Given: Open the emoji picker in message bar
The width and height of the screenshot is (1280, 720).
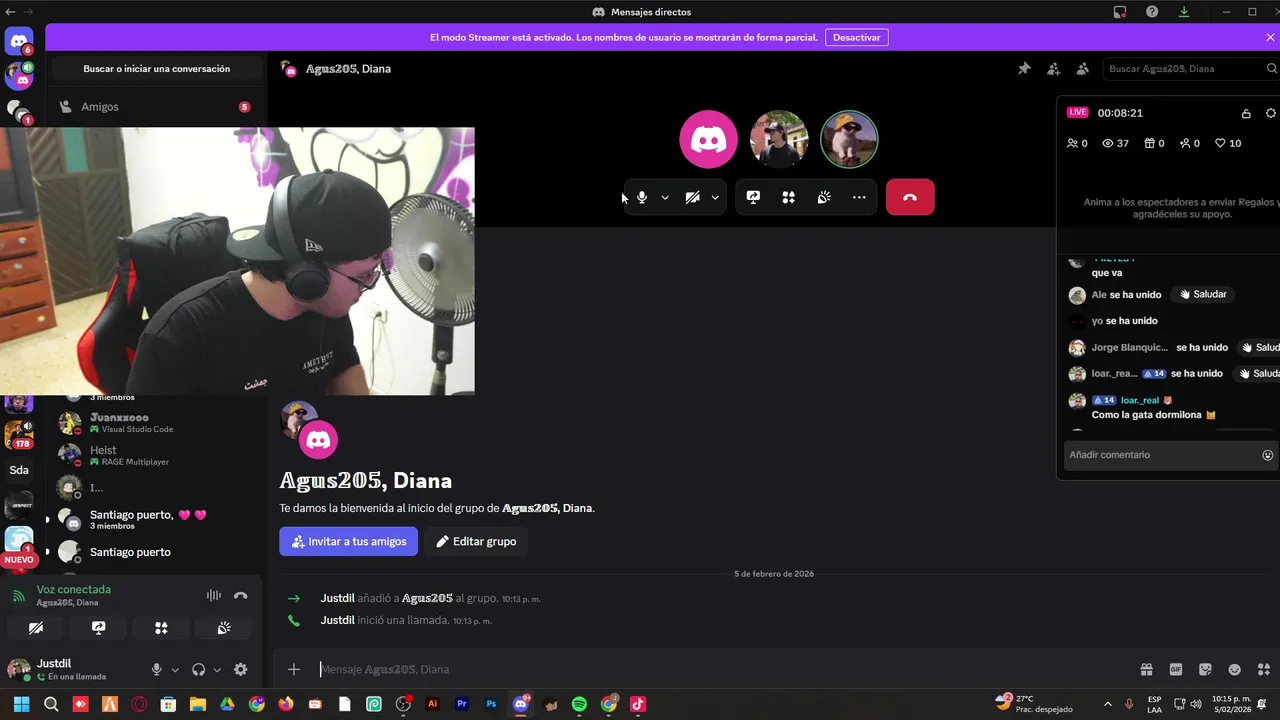Looking at the screenshot, I should [1235, 669].
